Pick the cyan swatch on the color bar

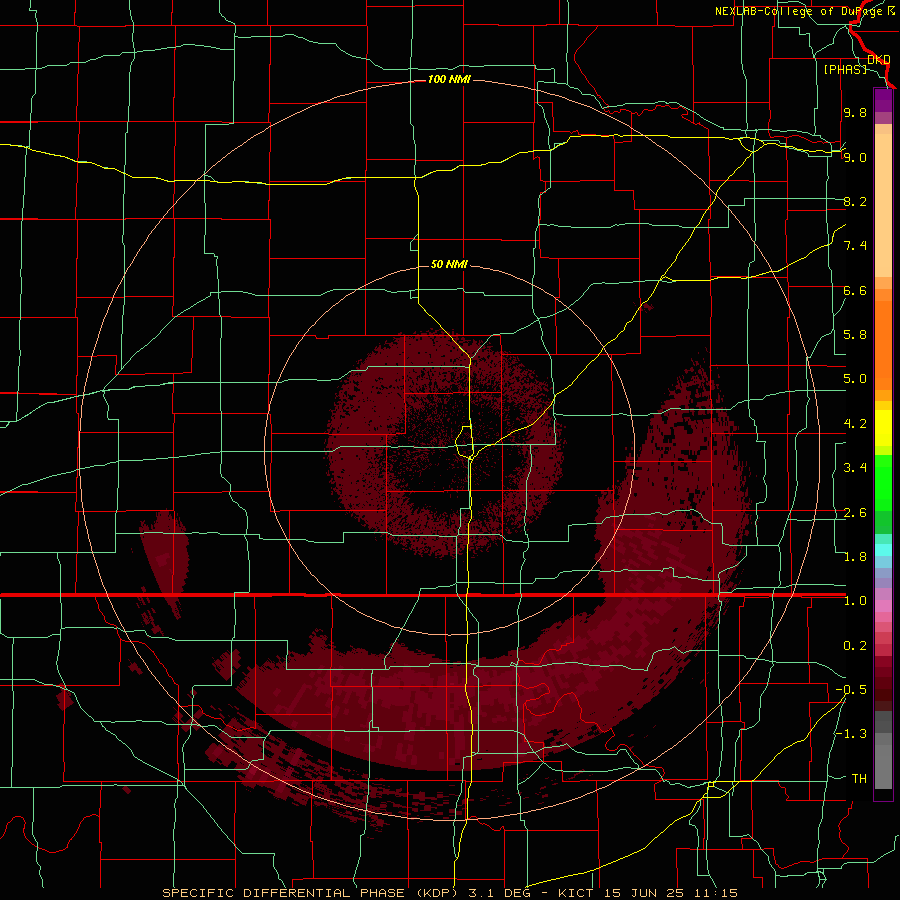(883, 549)
